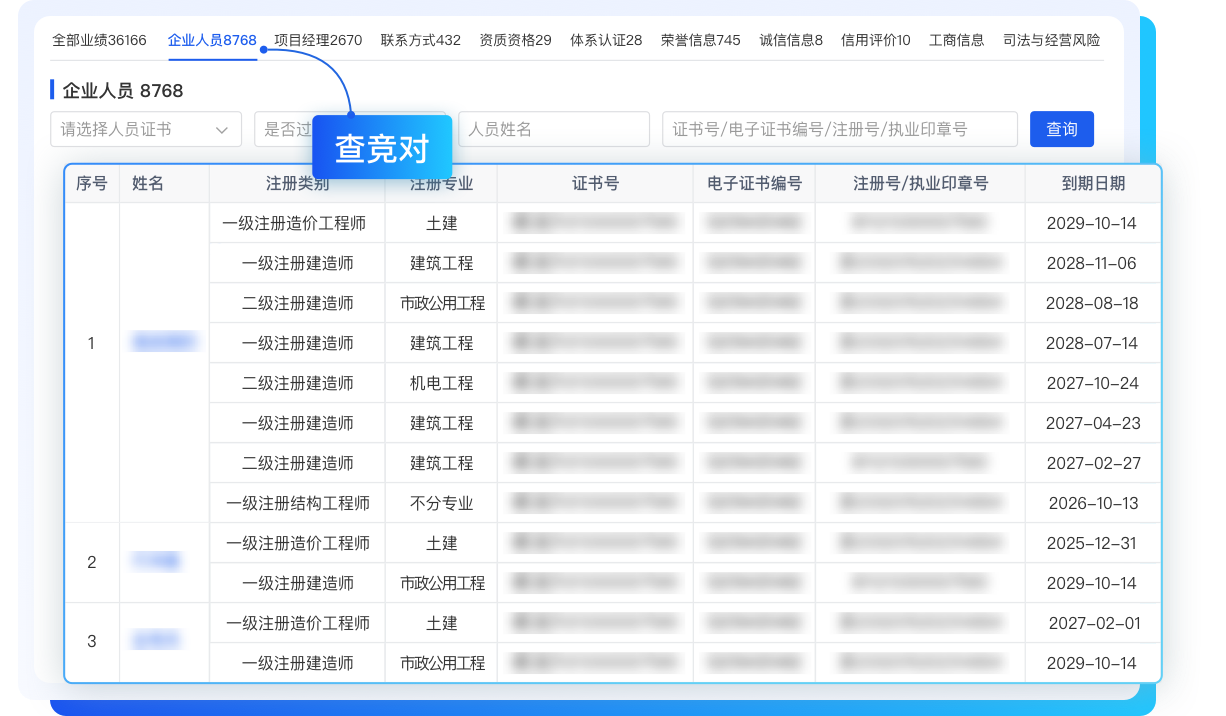
Task: Expand the 请选择人员证书 dropdown
Action: tap(145, 129)
